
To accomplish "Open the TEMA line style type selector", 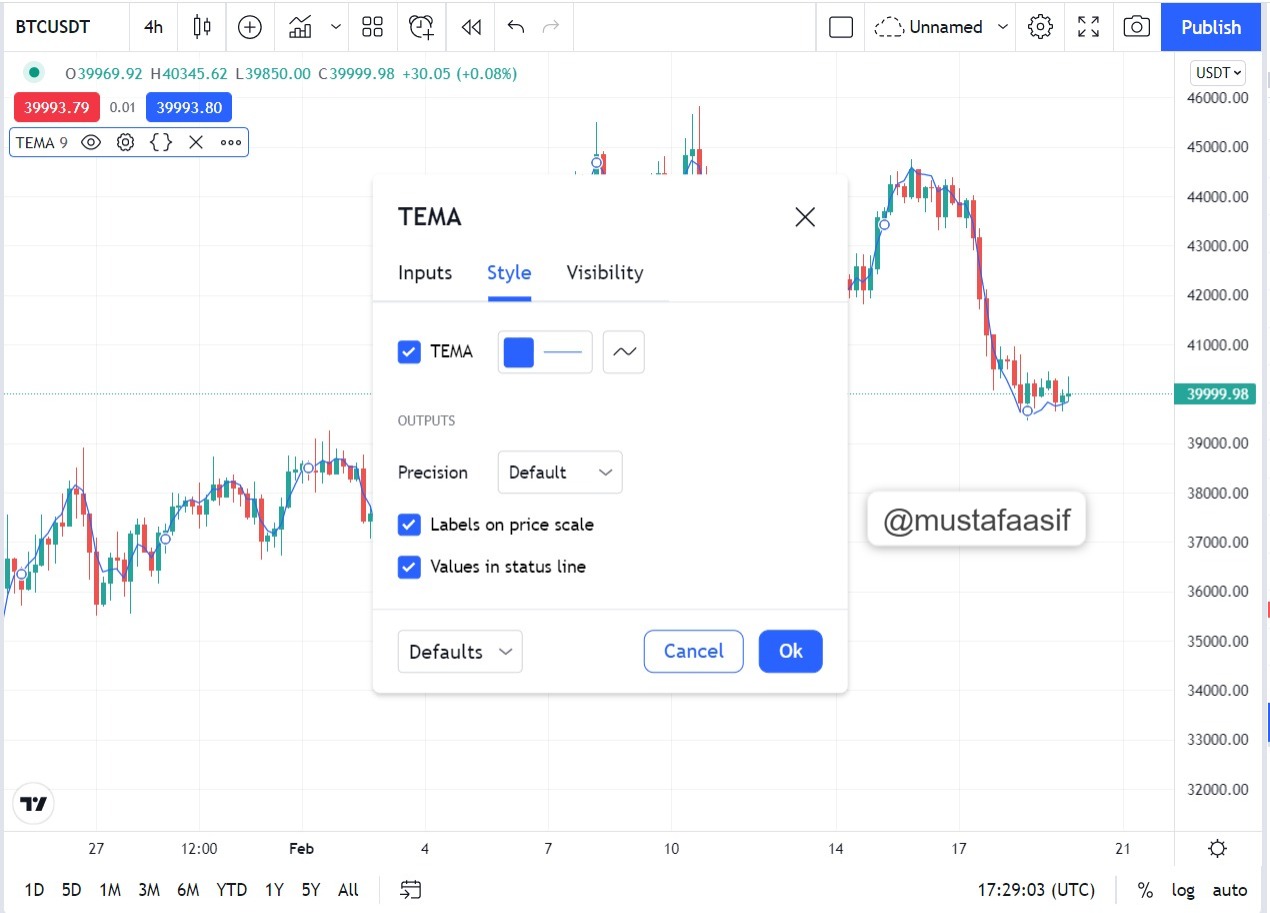I will [624, 352].
